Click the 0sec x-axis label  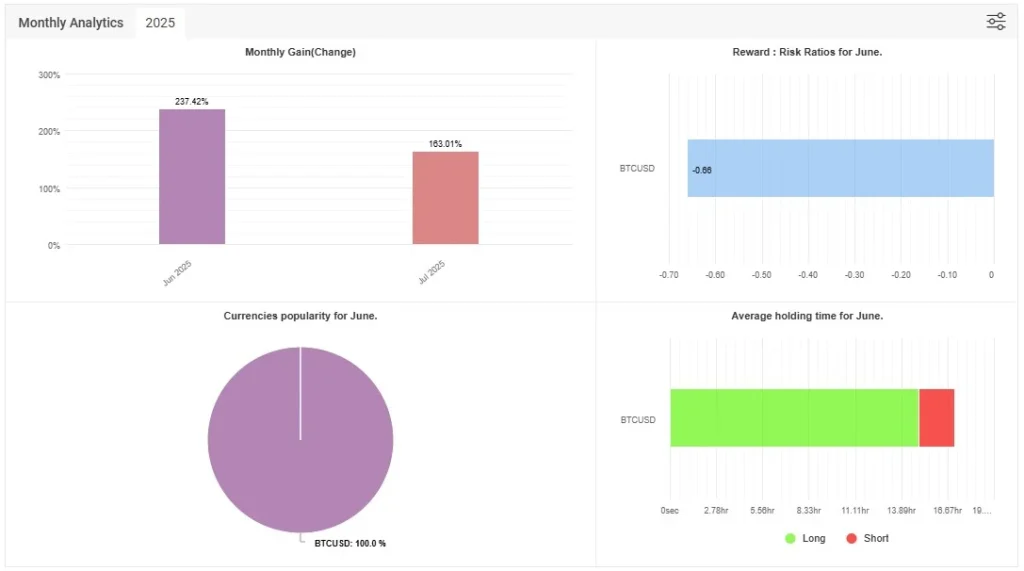click(x=669, y=511)
